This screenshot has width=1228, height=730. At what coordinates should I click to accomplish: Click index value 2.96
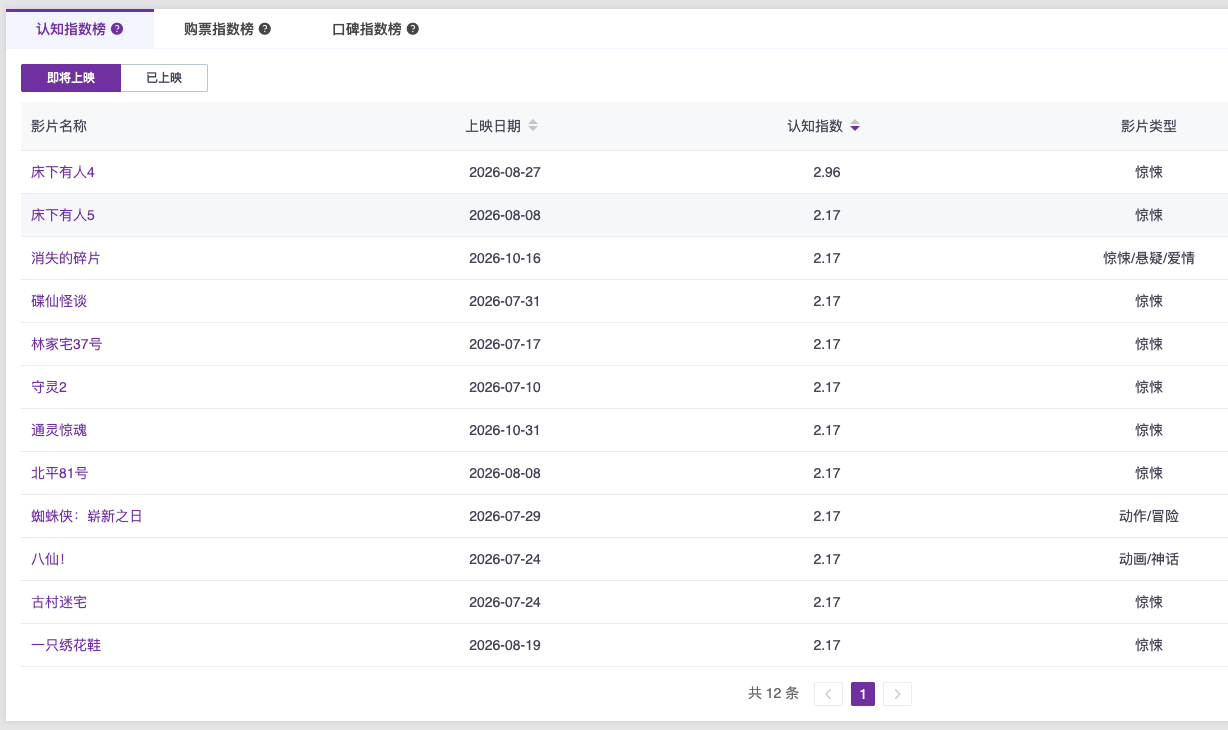coord(827,172)
